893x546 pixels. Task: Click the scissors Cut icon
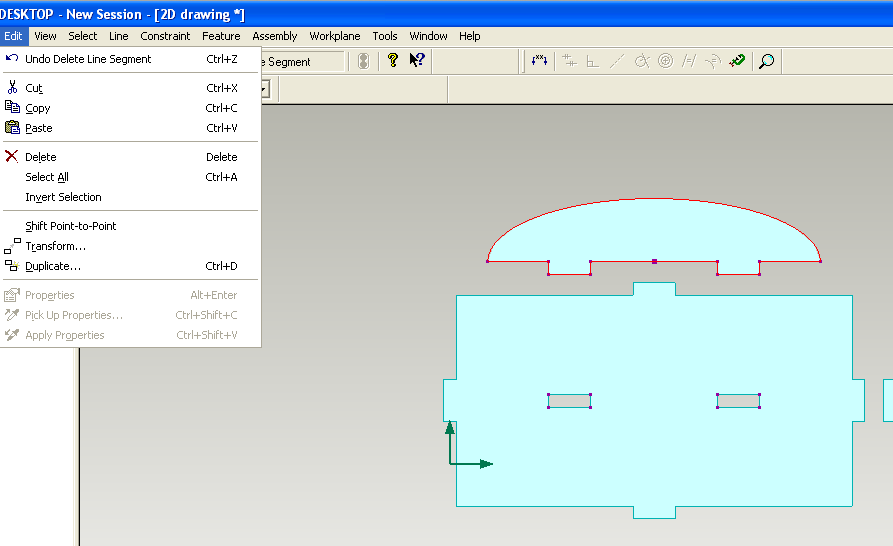[12, 87]
